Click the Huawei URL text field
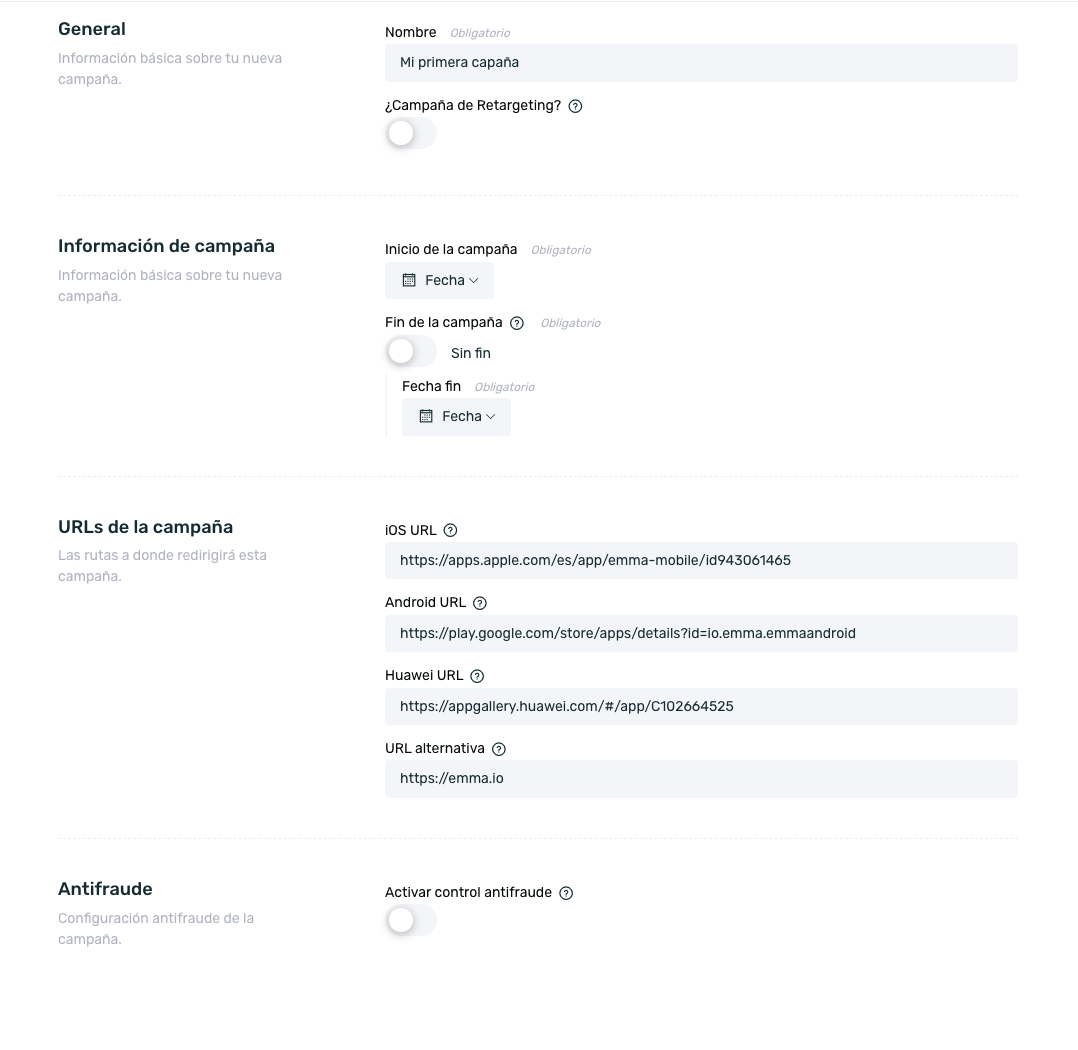Image resolution: width=1078 pixels, height=1050 pixels. 701,706
